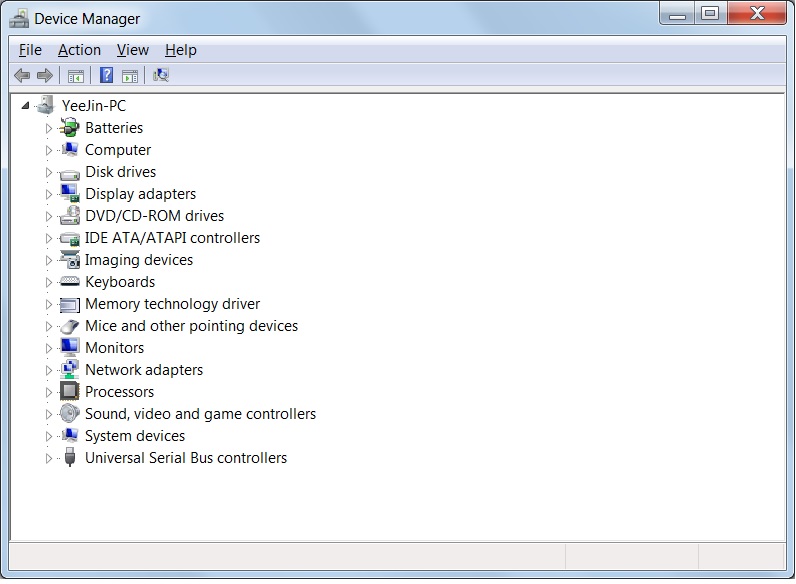796x584 pixels.
Task: Click the System devices category icon
Action: pos(70,435)
